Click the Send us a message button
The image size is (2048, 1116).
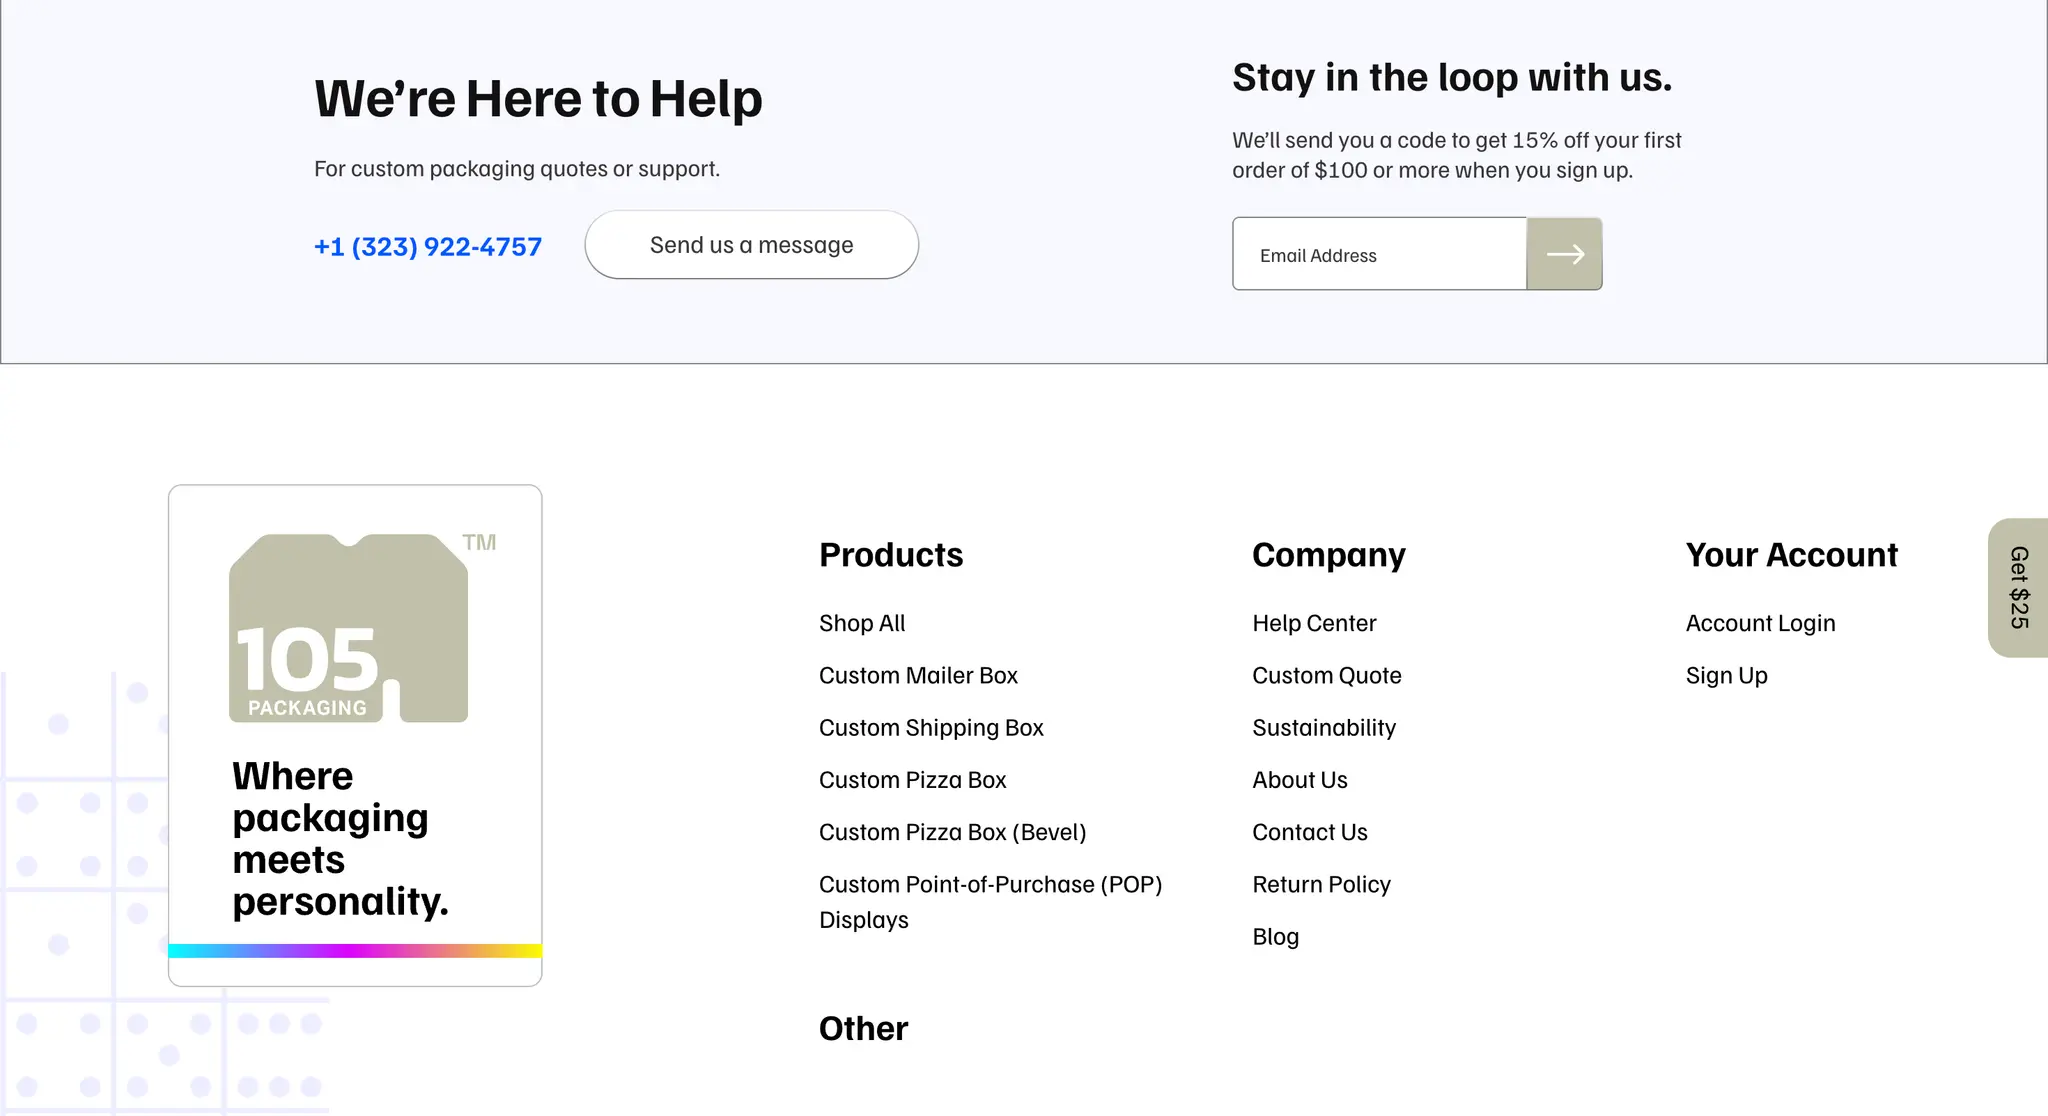tap(752, 245)
